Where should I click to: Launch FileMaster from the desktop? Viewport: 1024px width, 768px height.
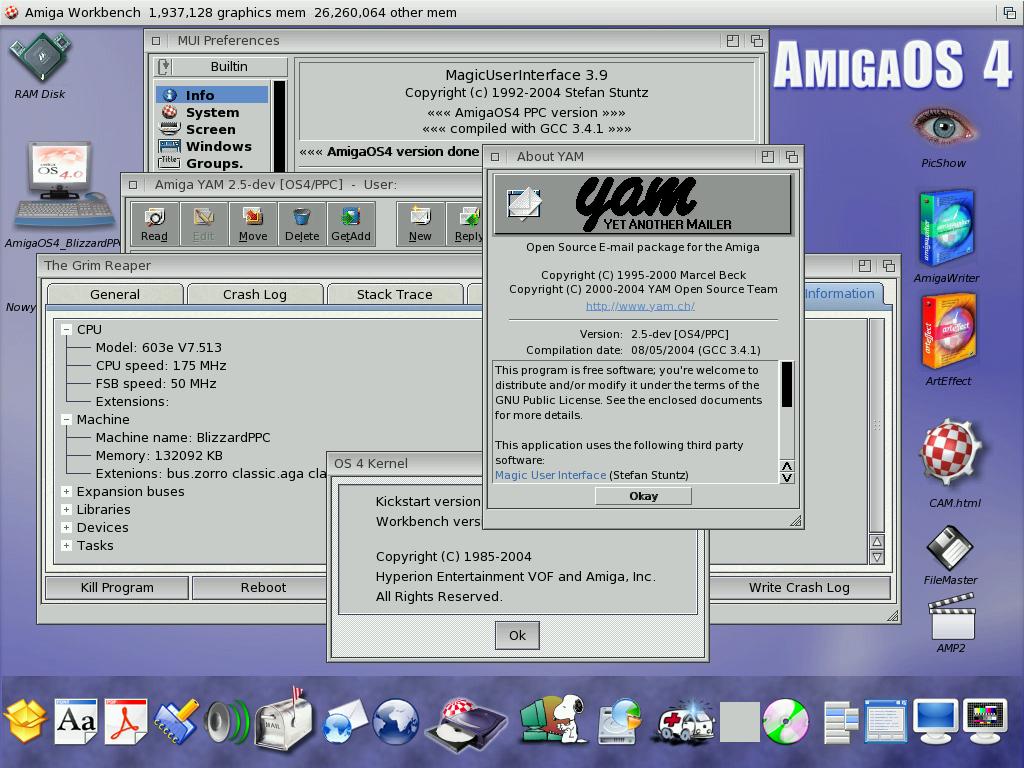click(950, 547)
